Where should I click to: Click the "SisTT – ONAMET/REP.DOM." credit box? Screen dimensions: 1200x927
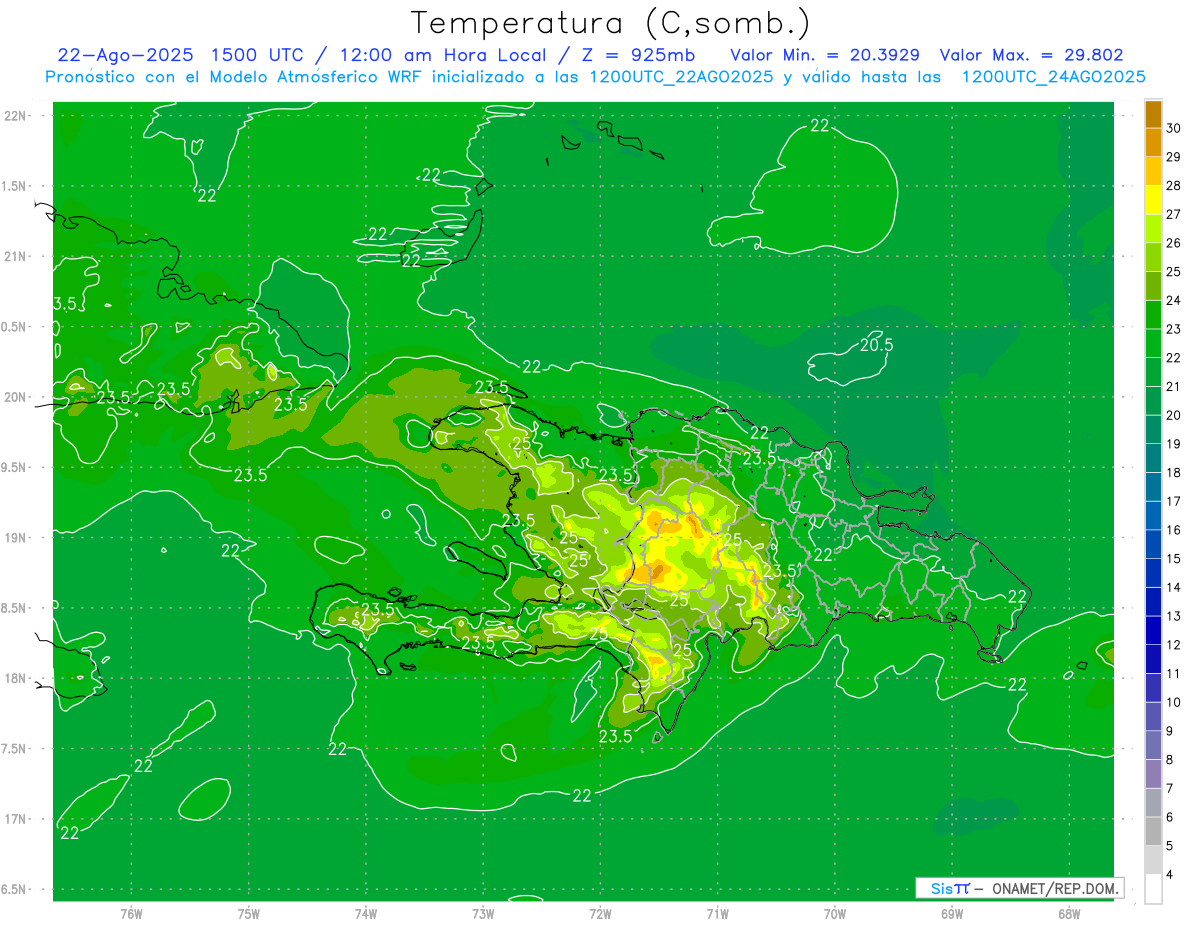click(x=1019, y=888)
